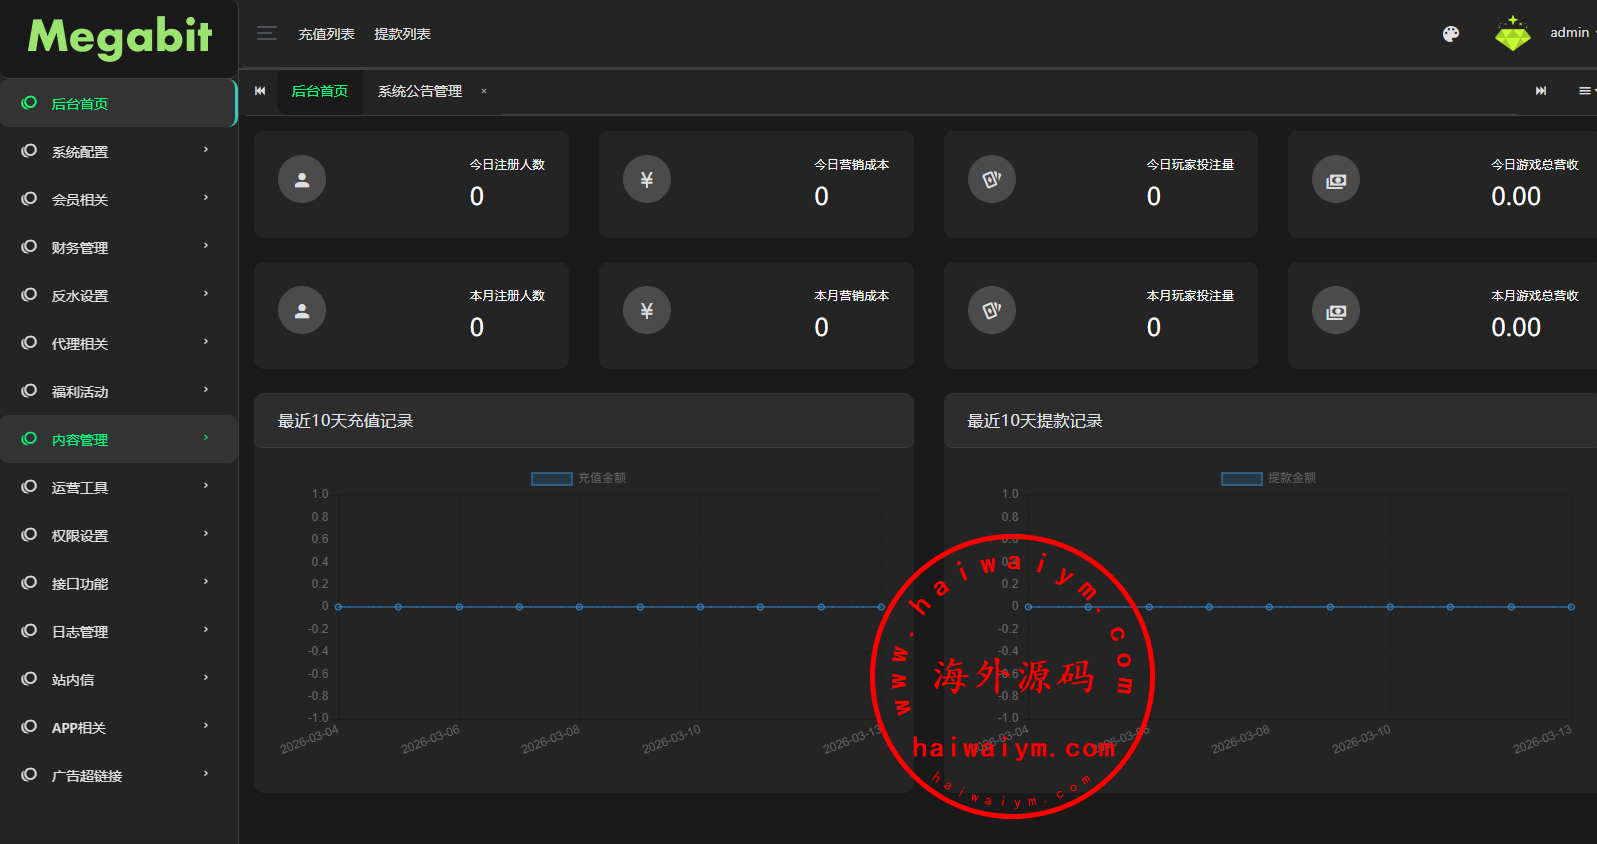
Task: Close the 系统公告管理 tab
Action: tap(484, 91)
